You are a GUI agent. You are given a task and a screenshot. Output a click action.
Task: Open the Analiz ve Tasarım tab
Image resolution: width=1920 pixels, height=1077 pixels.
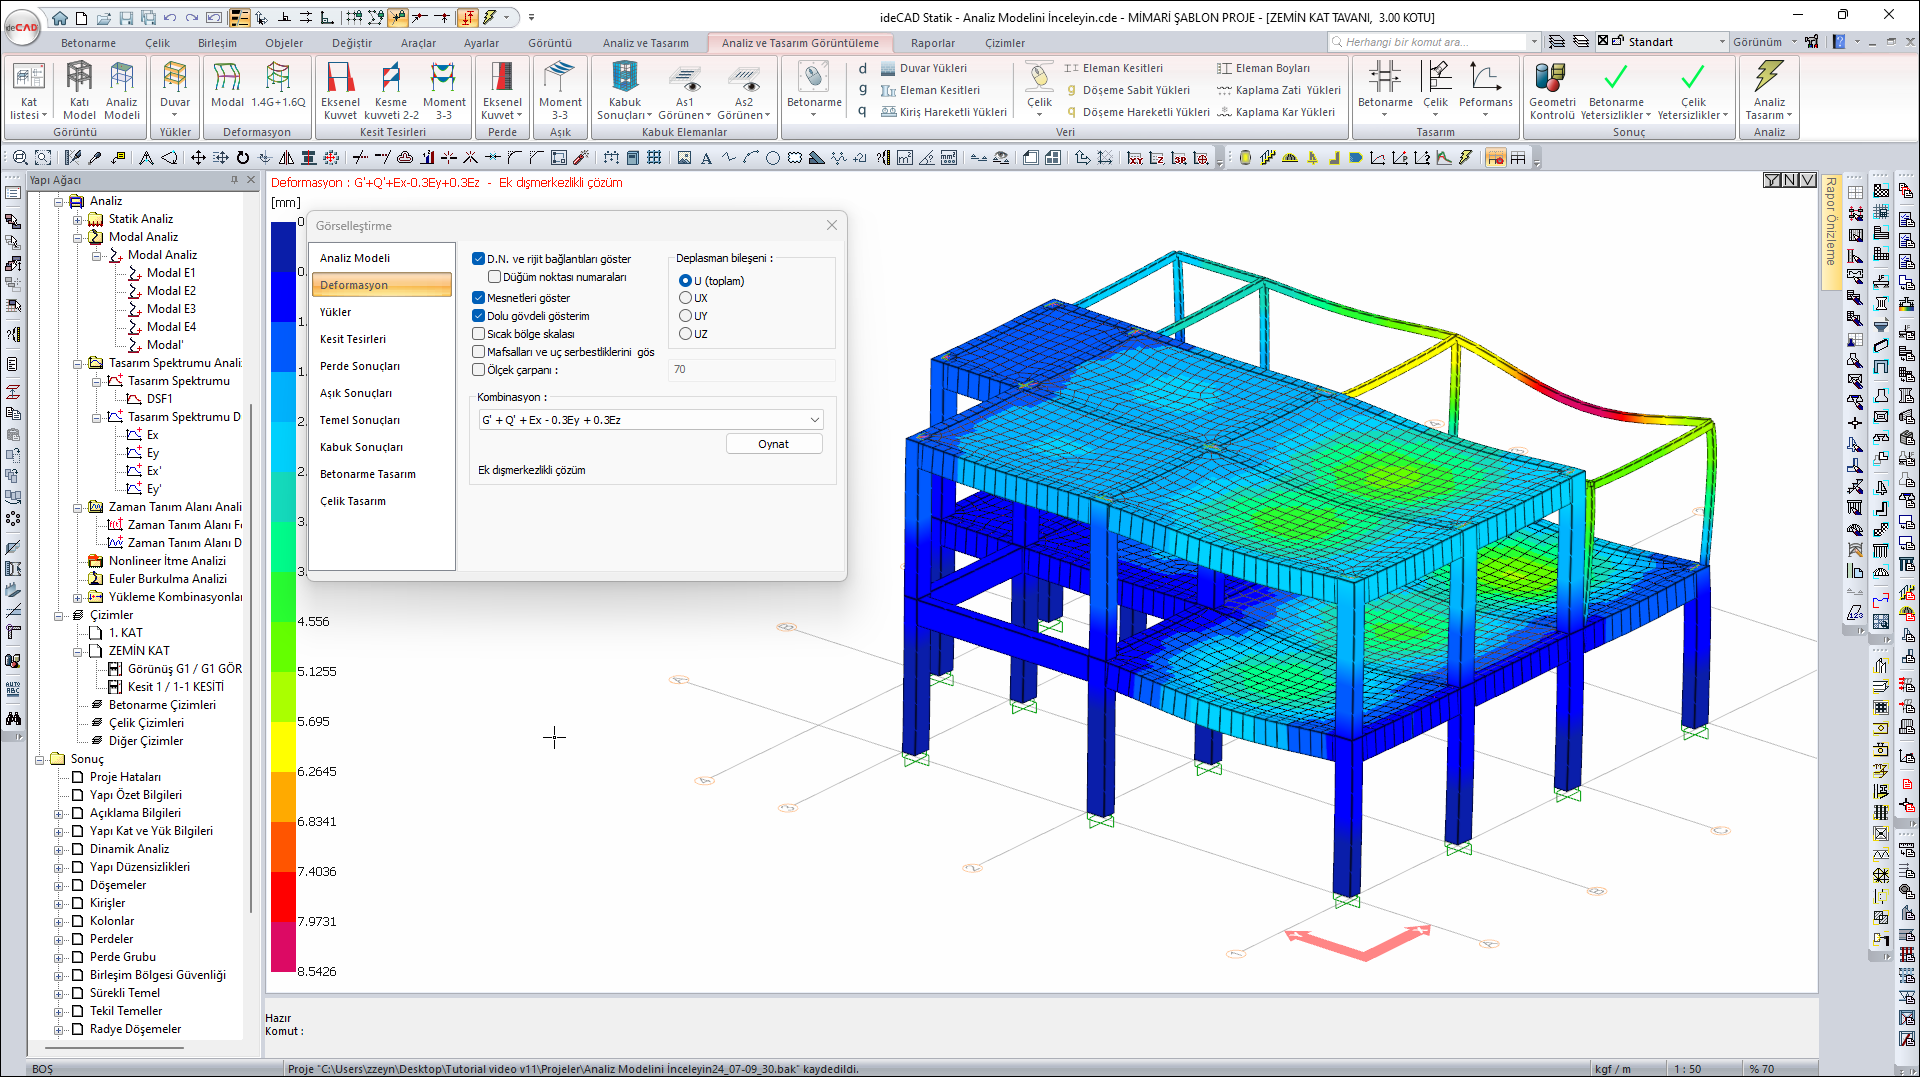[x=645, y=43]
